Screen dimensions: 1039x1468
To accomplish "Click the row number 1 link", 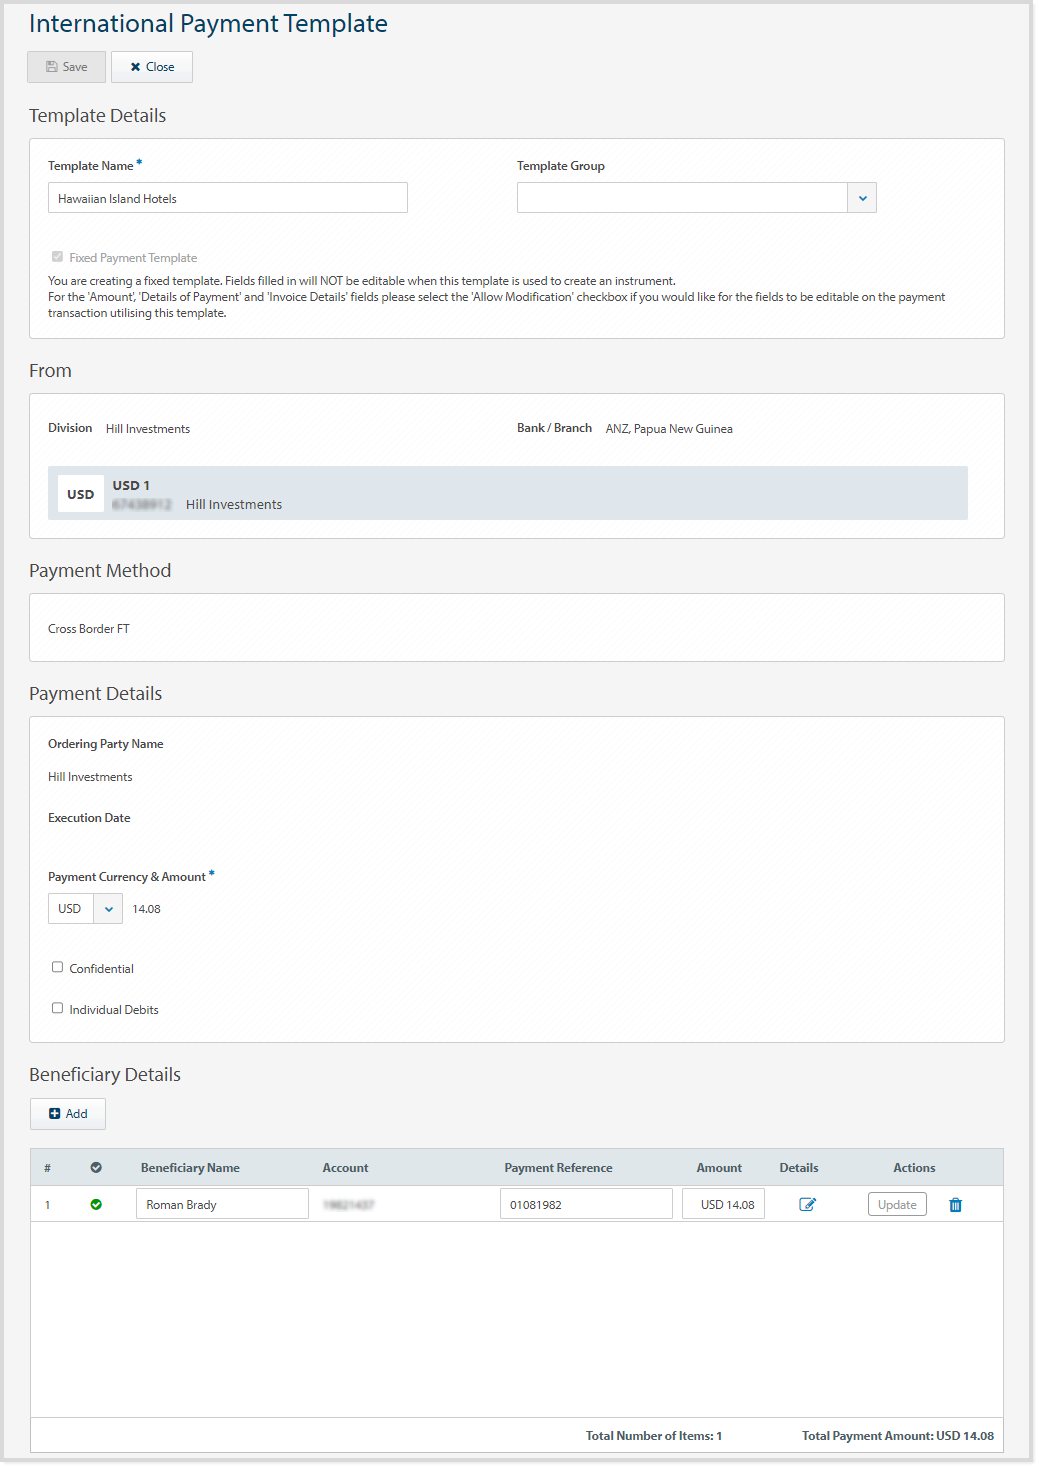I will tap(47, 1204).
